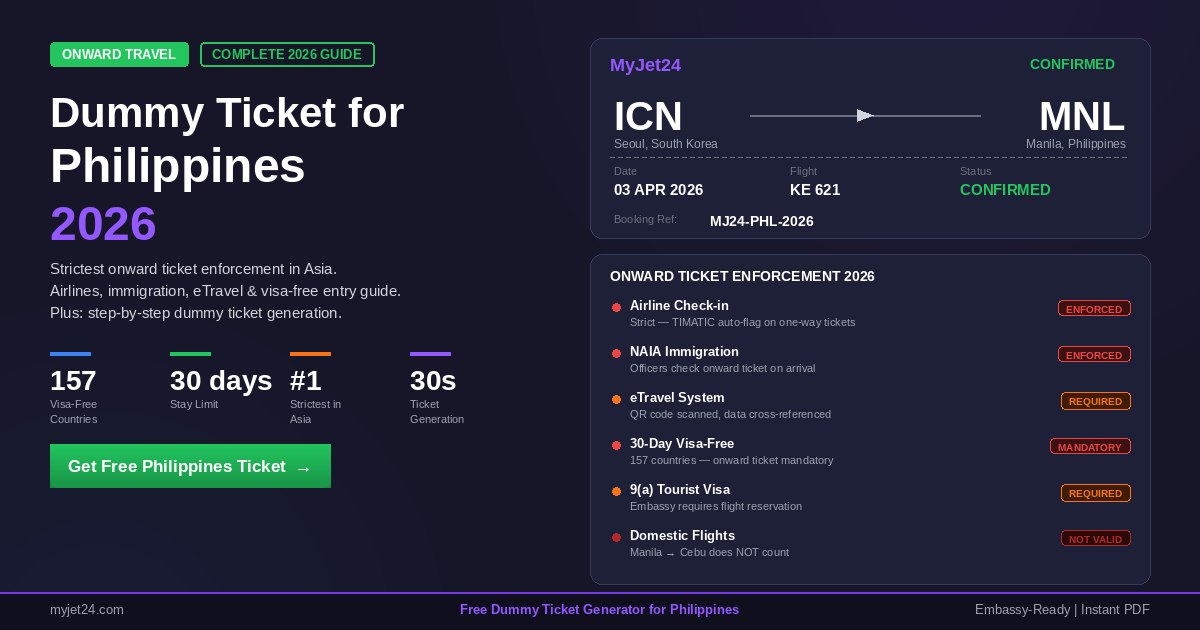Click the orange dot beside eTravel System
Viewport: 1200px width, 630px height.
pos(617,399)
